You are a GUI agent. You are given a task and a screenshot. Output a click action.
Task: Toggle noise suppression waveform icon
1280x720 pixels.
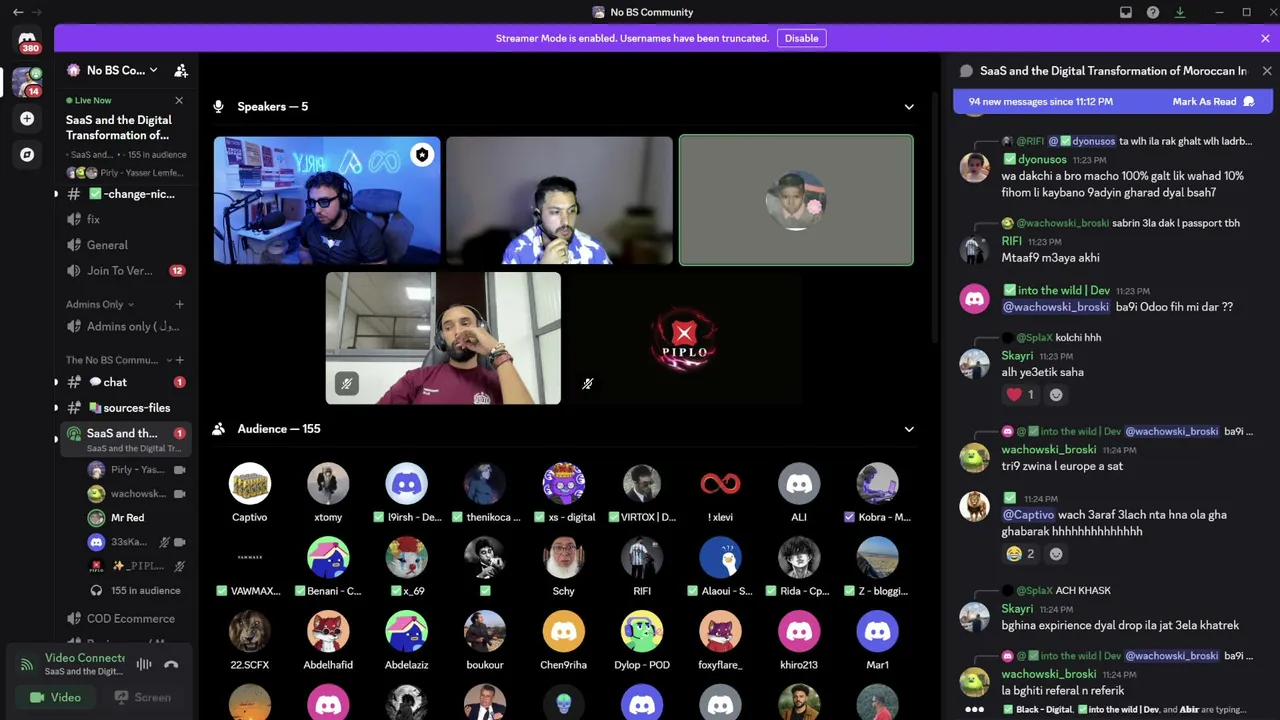[x=144, y=664]
